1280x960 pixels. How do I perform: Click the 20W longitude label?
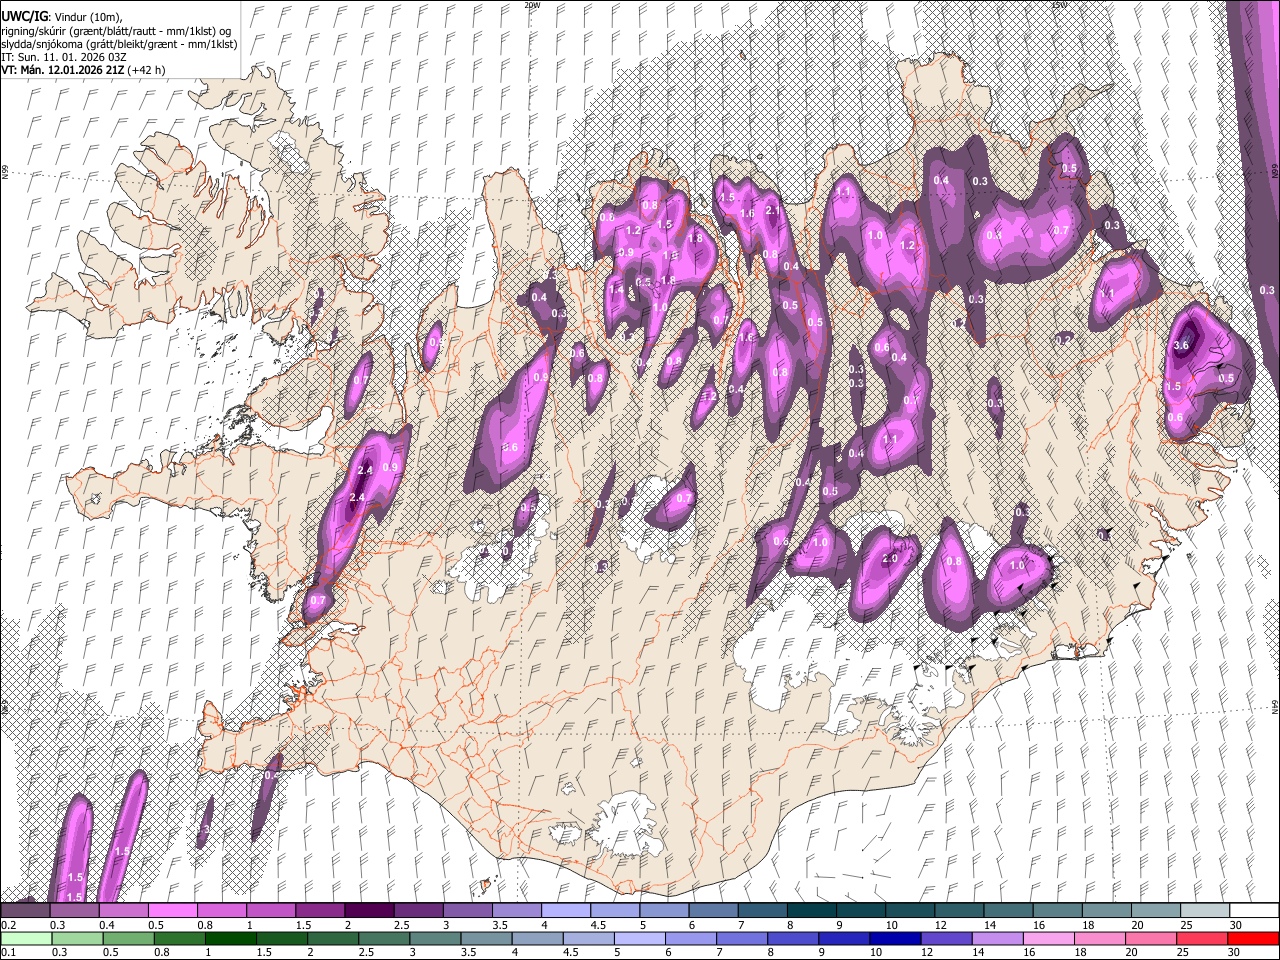pyautogui.click(x=531, y=5)
